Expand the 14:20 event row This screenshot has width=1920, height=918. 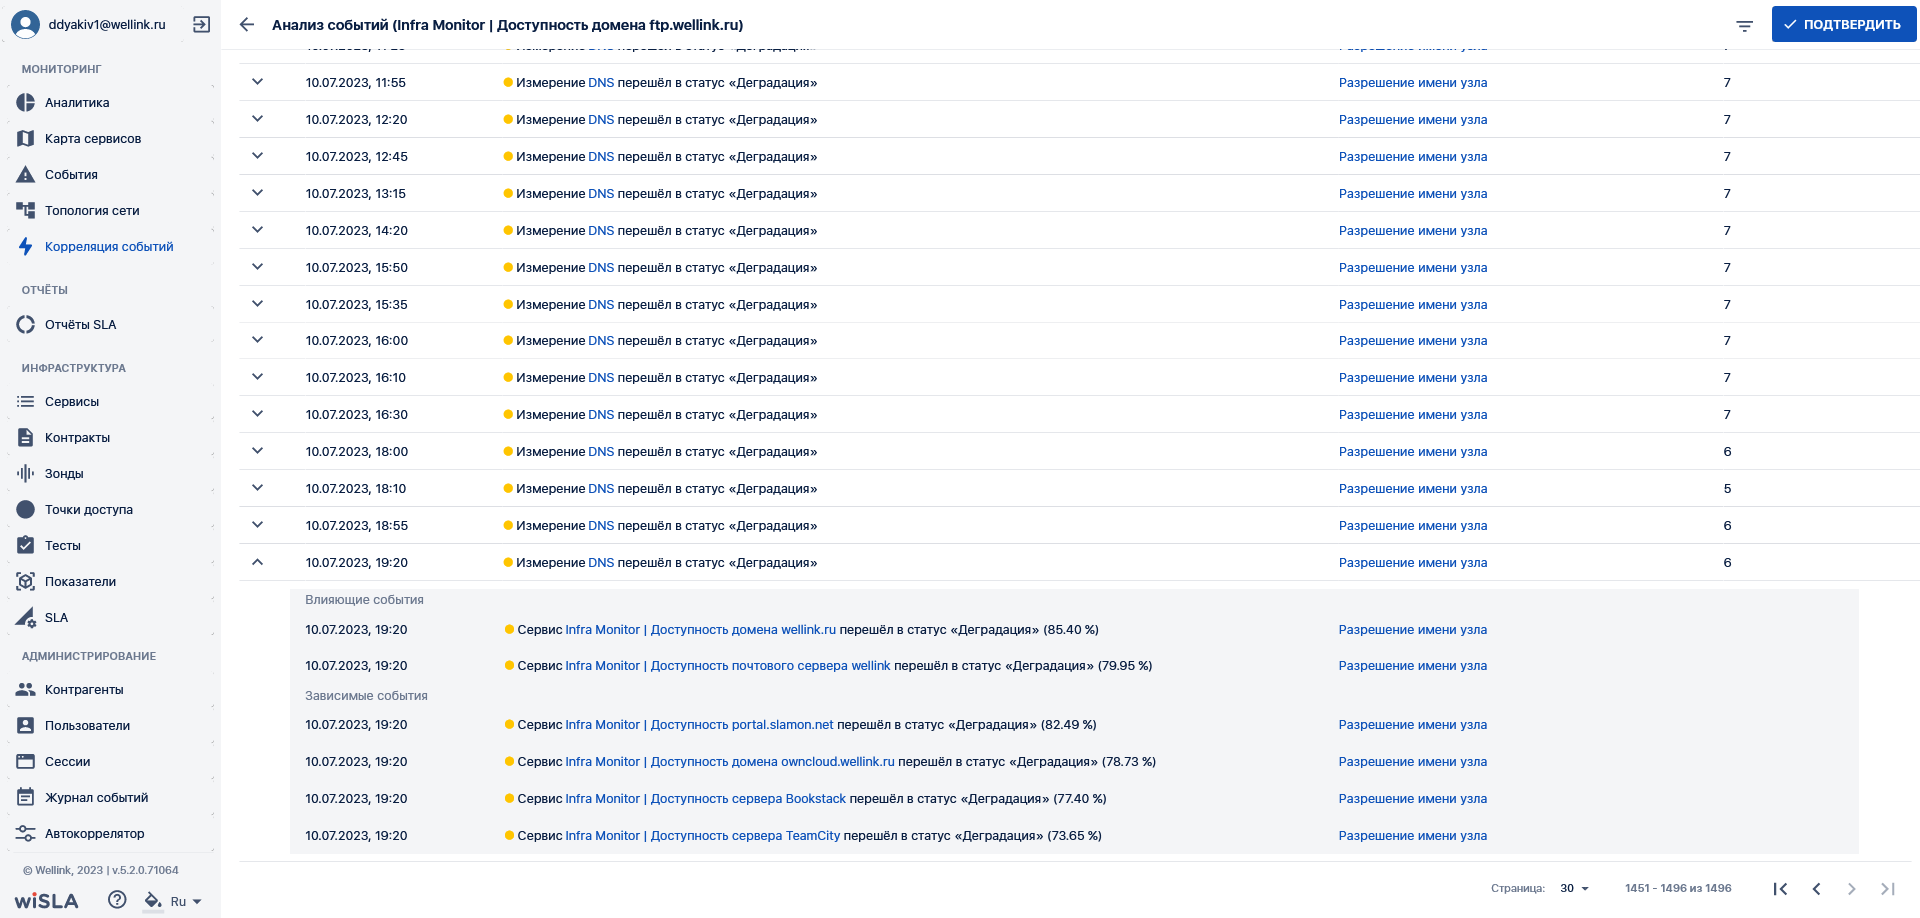click(x=257, y=230)
